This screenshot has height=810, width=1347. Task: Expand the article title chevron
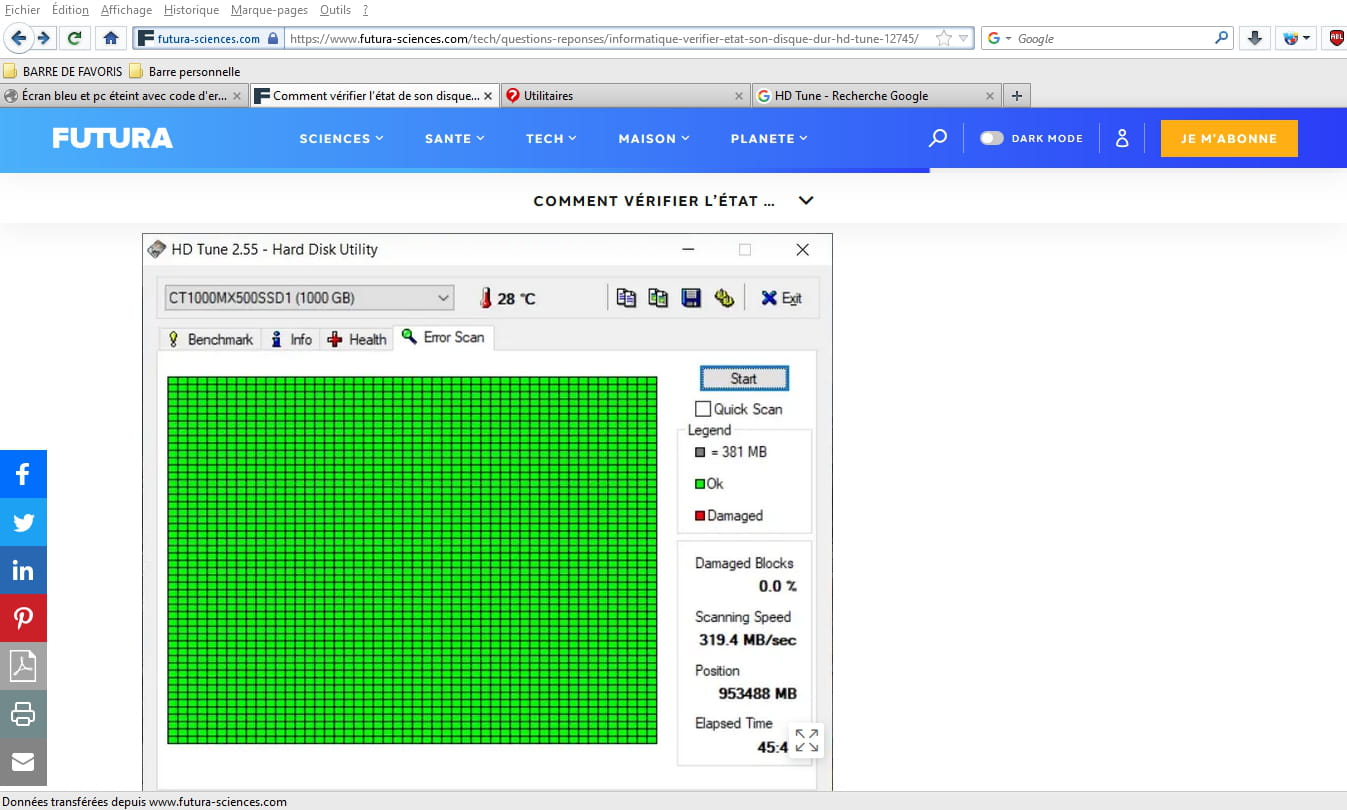(x=806, y=200)
